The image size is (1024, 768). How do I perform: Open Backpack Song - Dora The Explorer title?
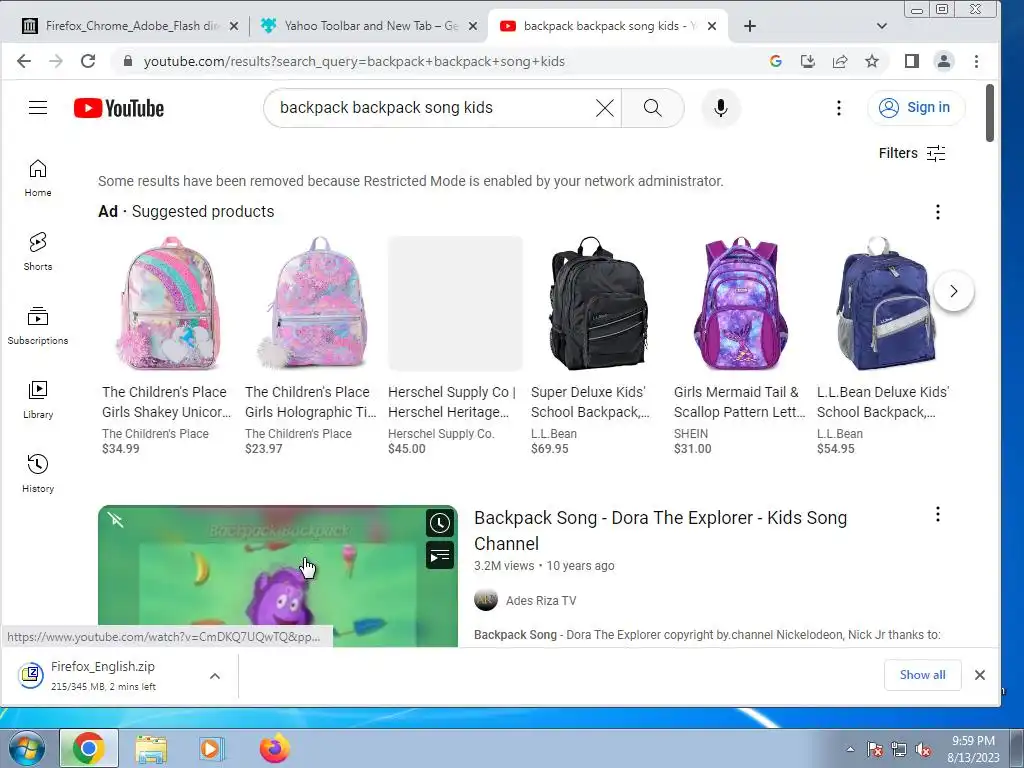point(660,530)
